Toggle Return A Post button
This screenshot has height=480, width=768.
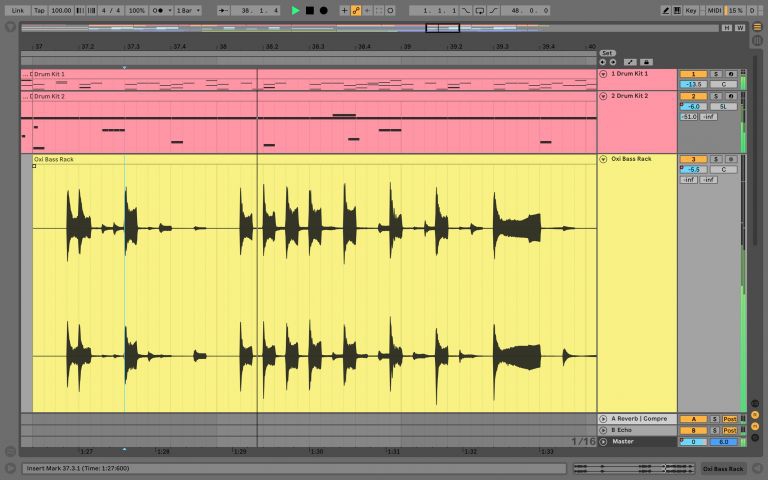(729, 419)
